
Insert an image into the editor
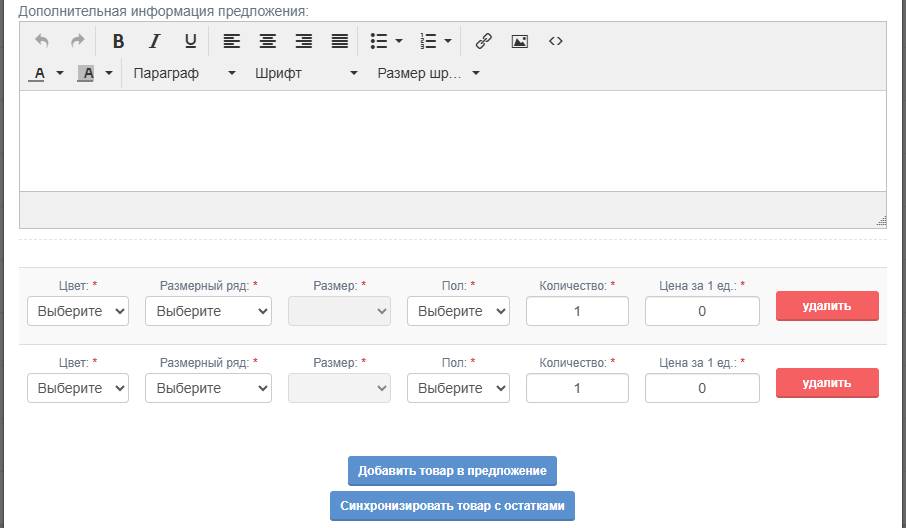pos(519,41)
